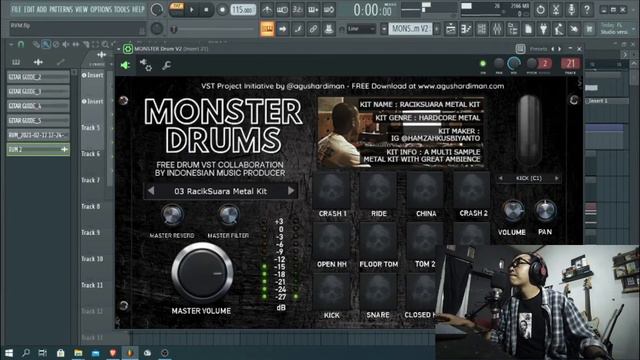Open the MONS..m V2 pattern selector
This screenshot has height=360, width=640.
(410, 29)
